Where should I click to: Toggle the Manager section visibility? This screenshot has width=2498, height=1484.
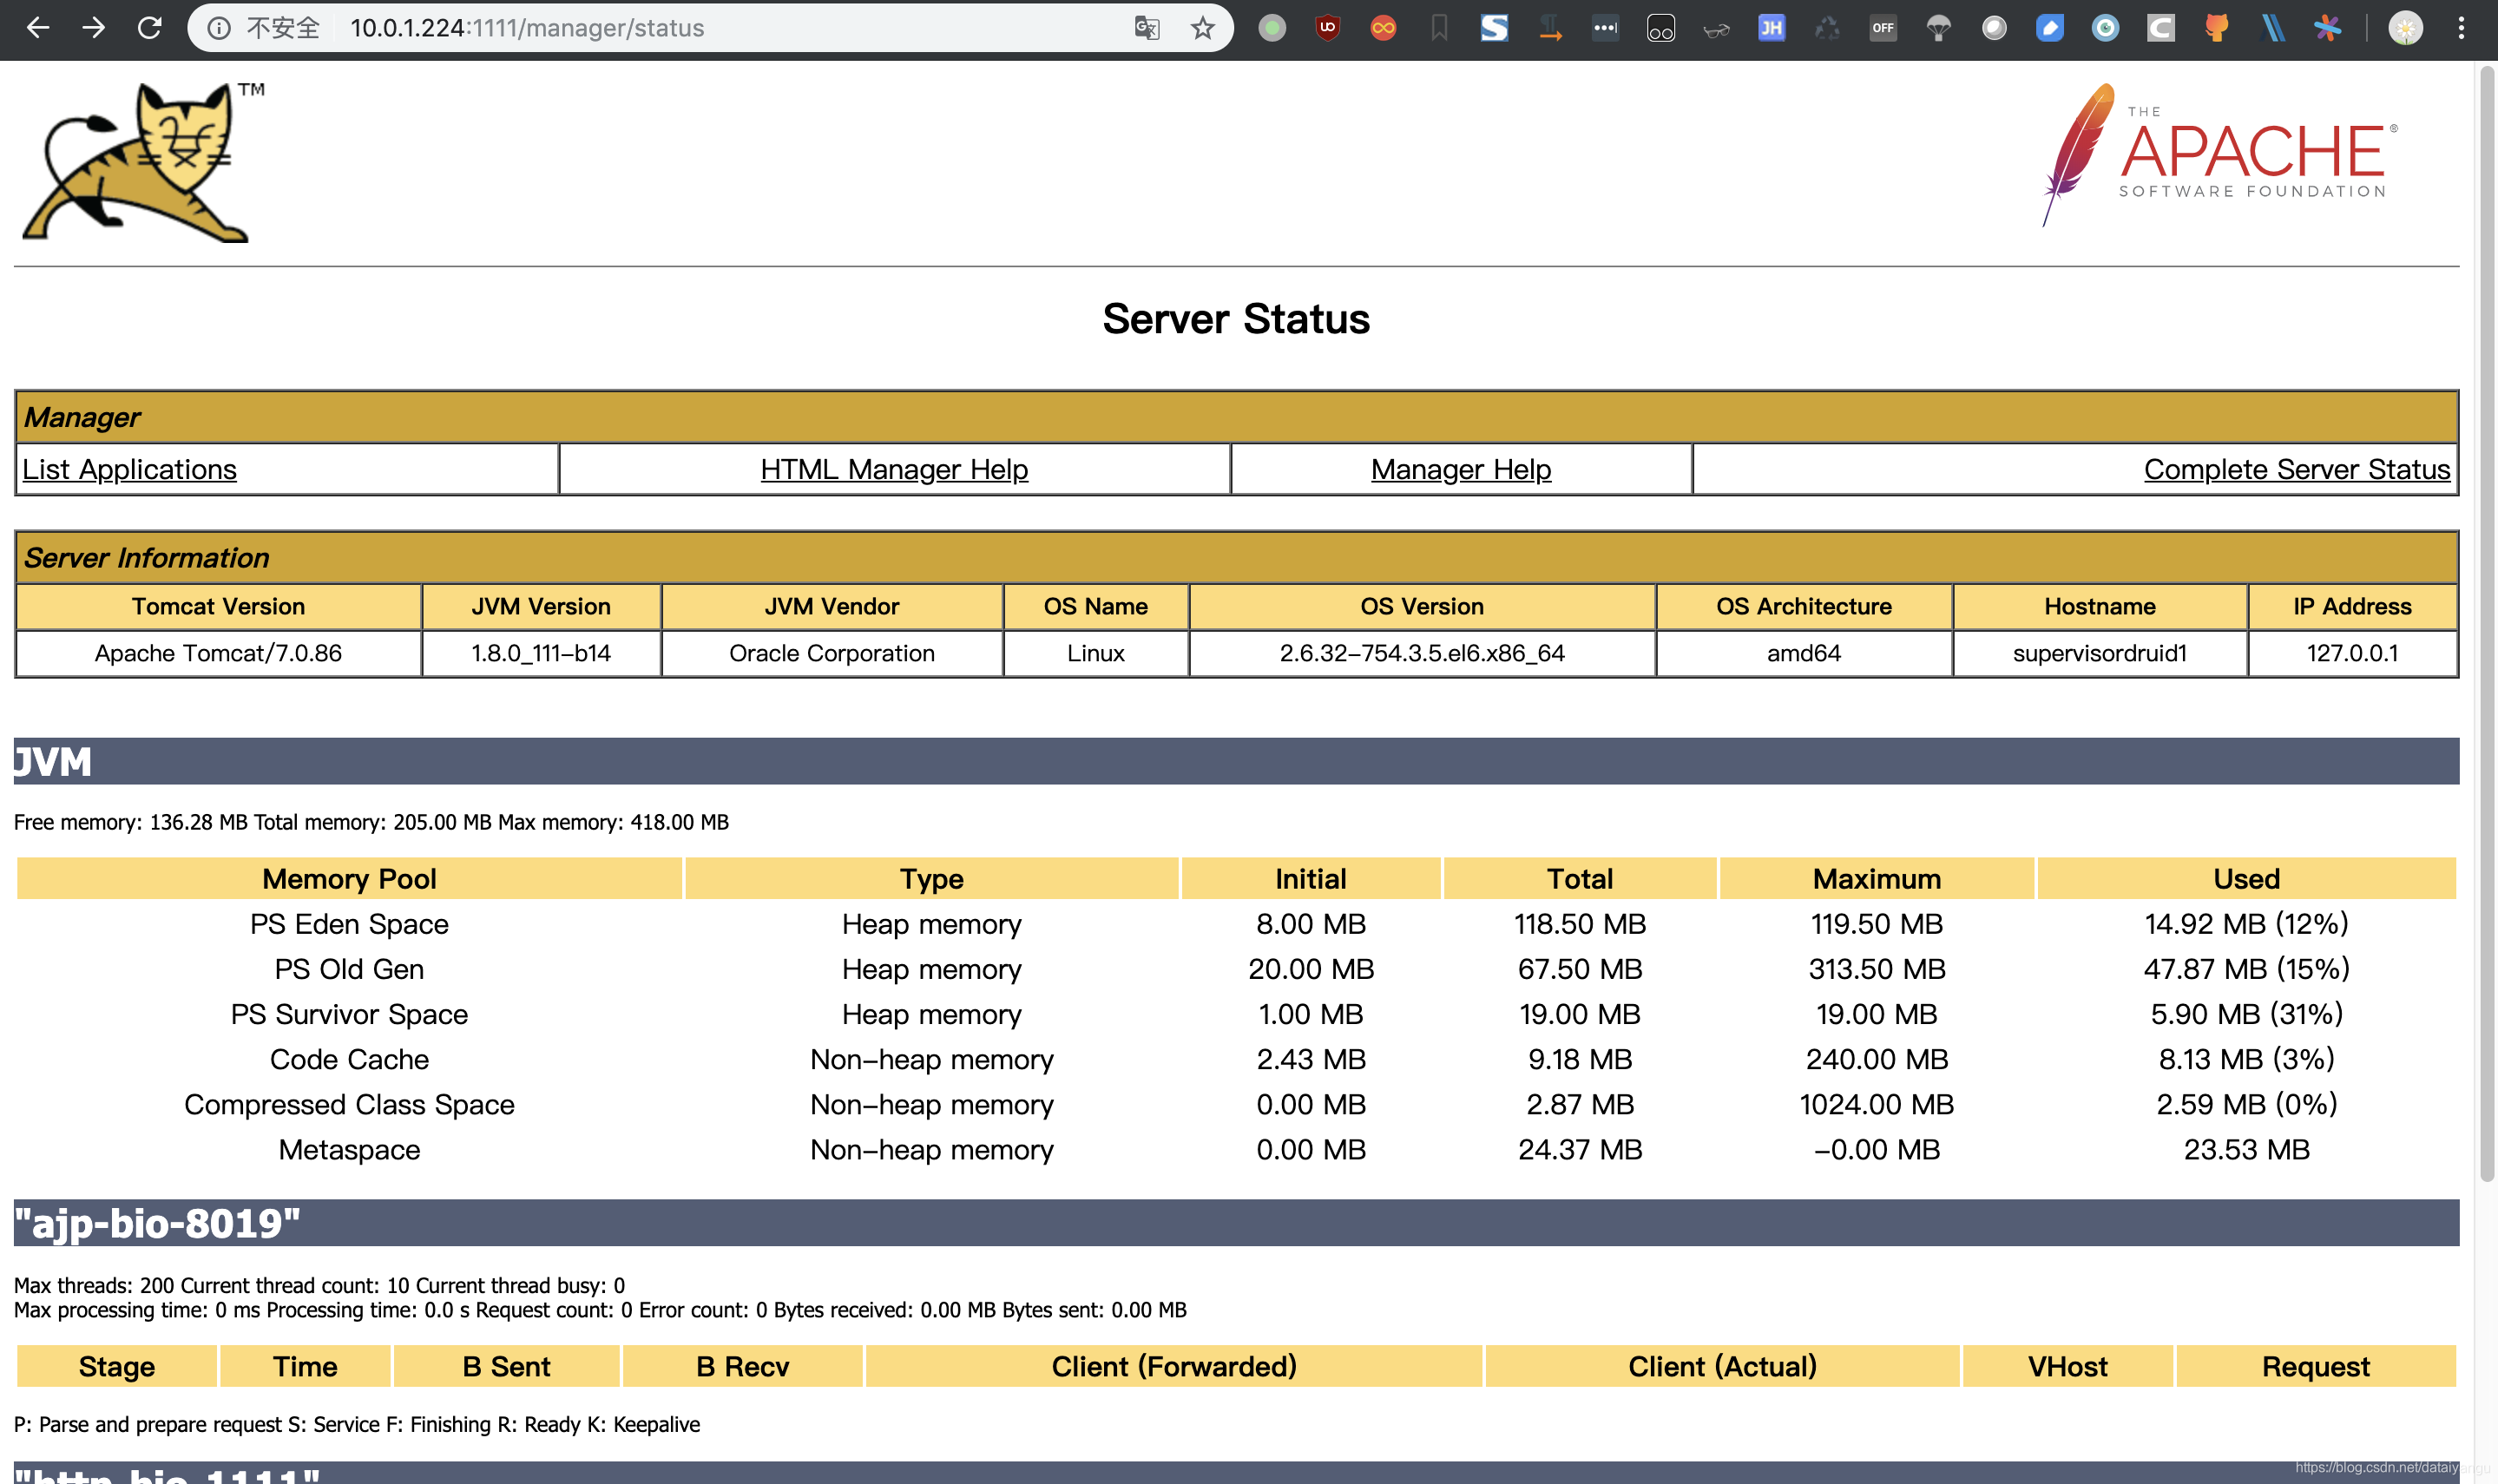(80, 417)
